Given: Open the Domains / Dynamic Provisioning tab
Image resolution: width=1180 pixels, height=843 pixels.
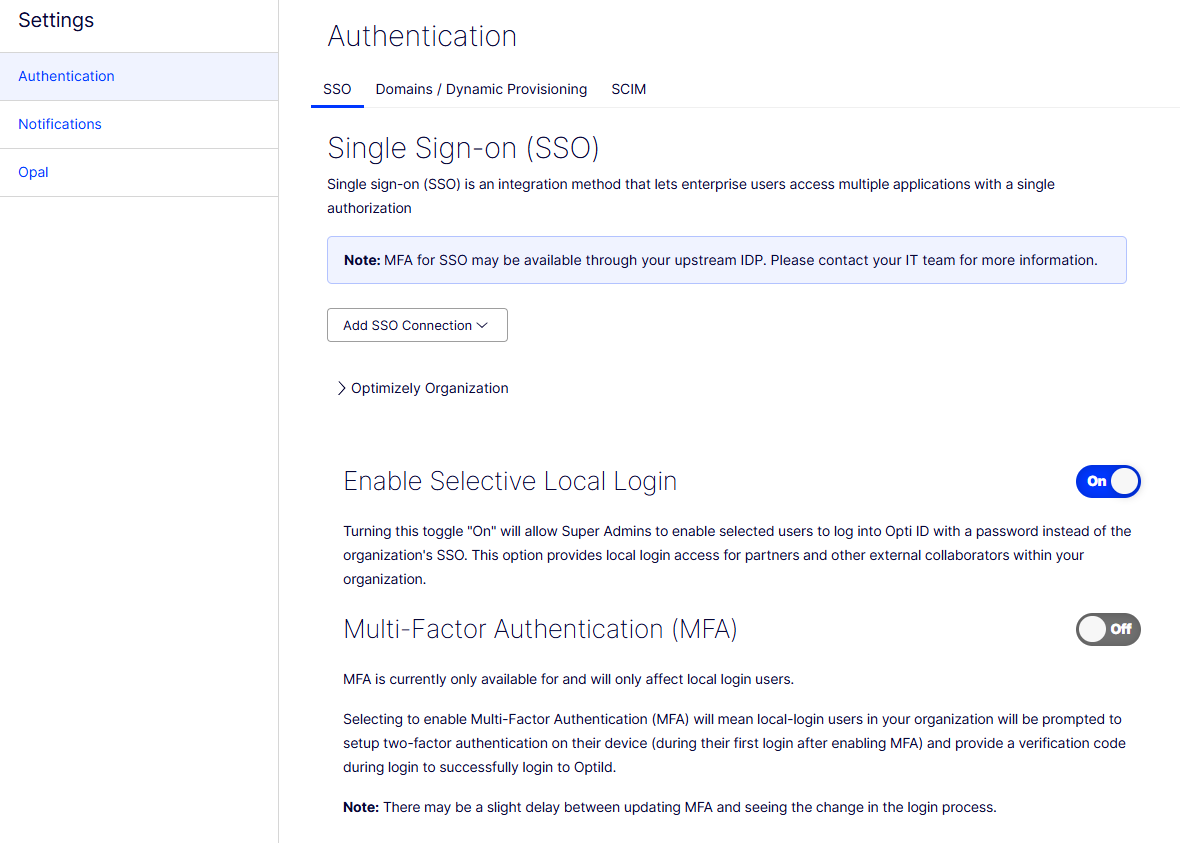Looking at the screenshot, I should [x=481, y=89].
